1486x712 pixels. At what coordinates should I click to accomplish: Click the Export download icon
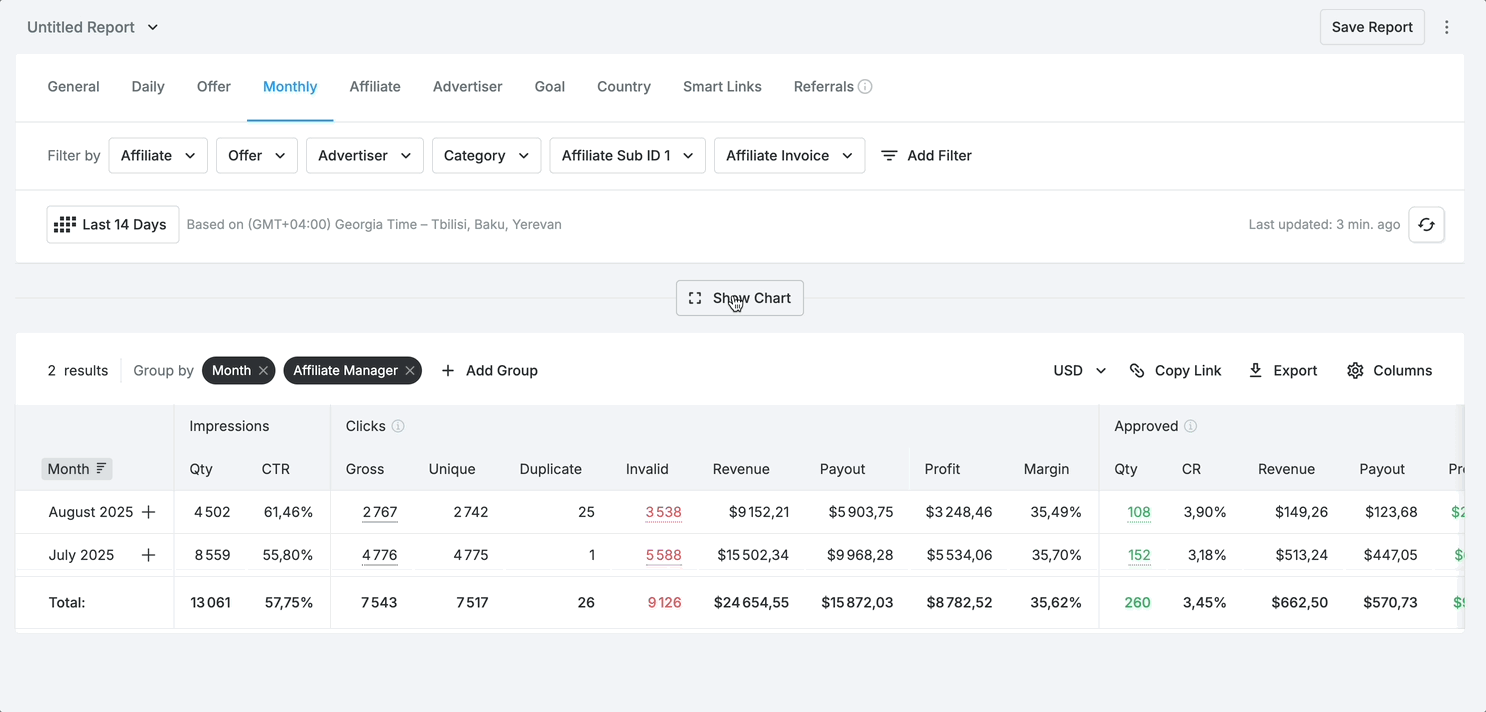coord(1255,371)
